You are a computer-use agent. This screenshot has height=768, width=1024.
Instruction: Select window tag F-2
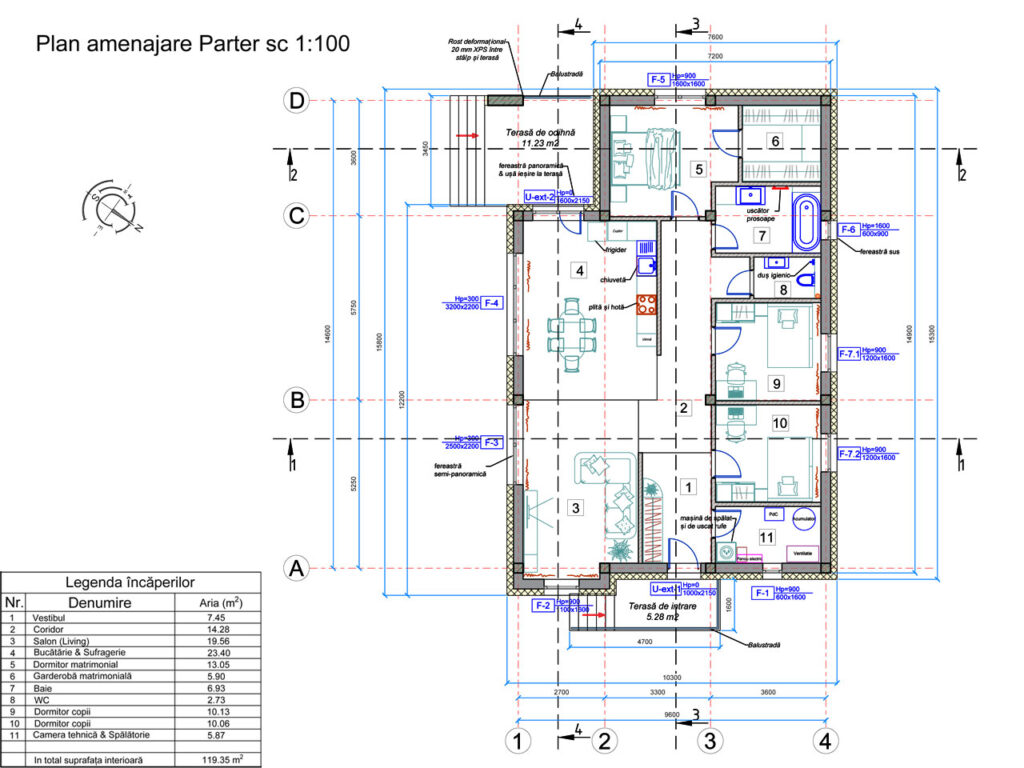[x=543, y=605]
